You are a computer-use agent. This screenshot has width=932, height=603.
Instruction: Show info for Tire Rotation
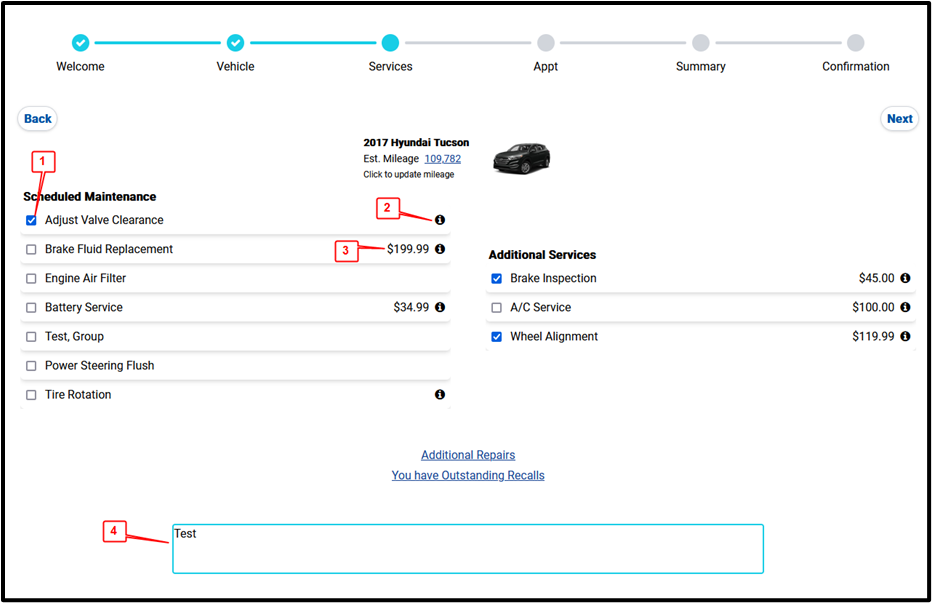[x=440, y=395]
